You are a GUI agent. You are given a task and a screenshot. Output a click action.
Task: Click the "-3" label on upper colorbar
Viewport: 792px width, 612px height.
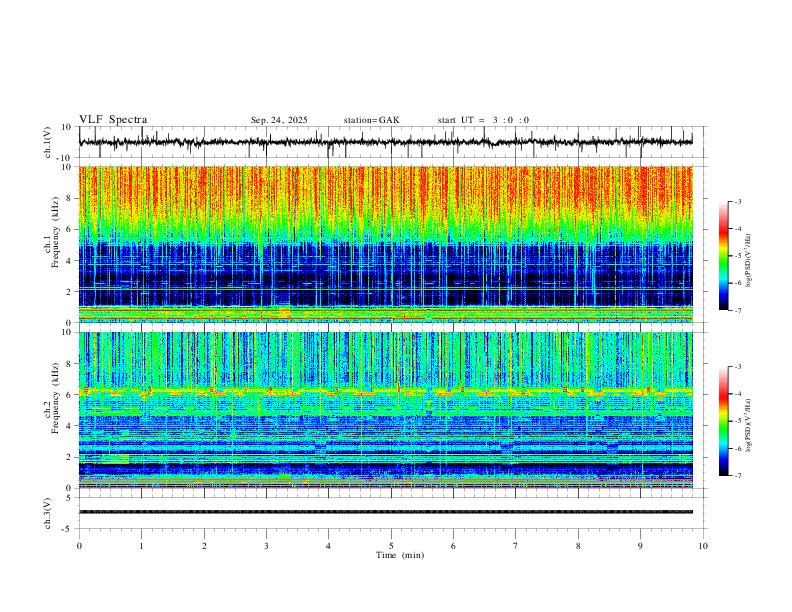(737, 201)
